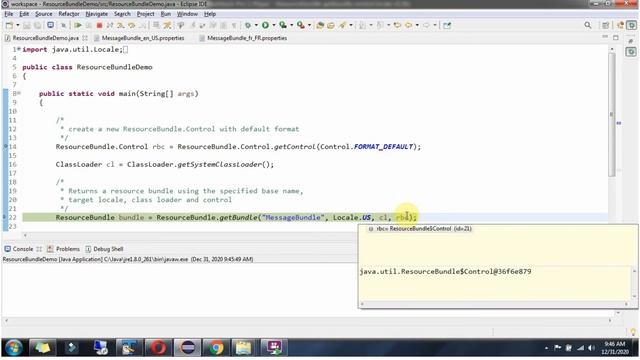Click the External Tools icon
This screenshot has height=360, width=640.
point(301,25)
